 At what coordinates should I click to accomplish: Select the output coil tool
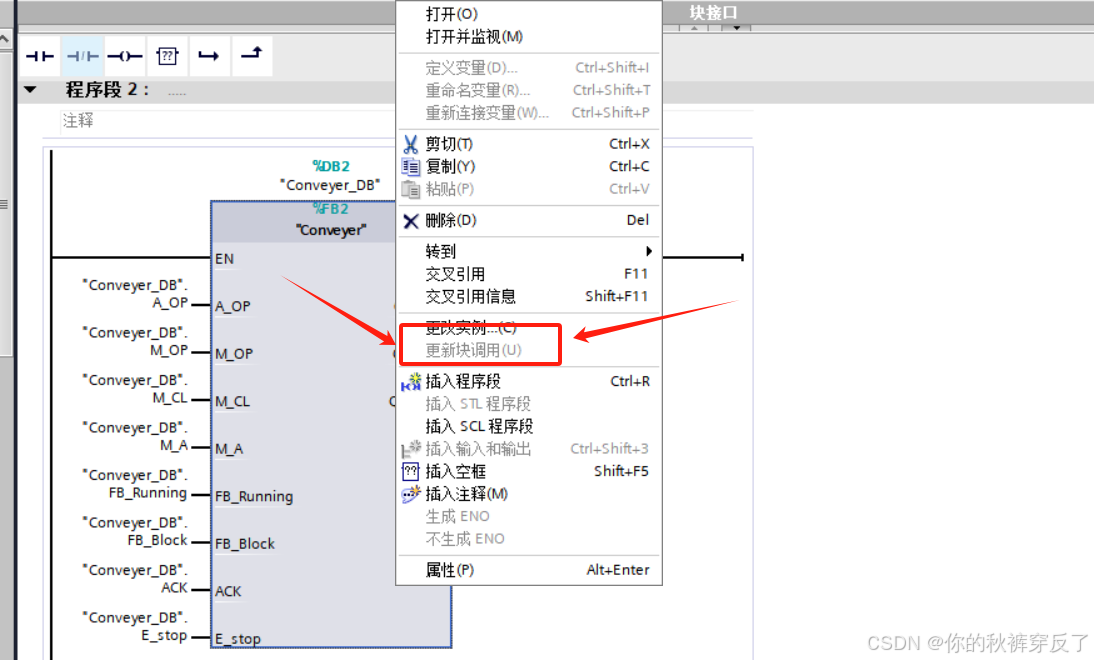[123, 56]
